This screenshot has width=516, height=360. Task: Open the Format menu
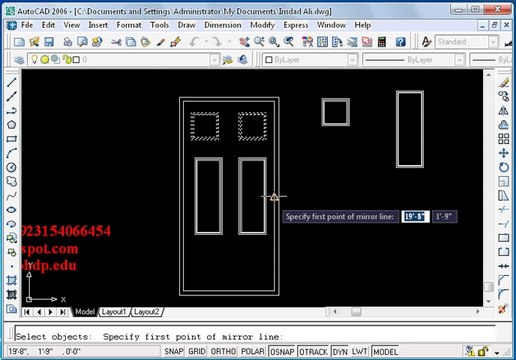129,25
